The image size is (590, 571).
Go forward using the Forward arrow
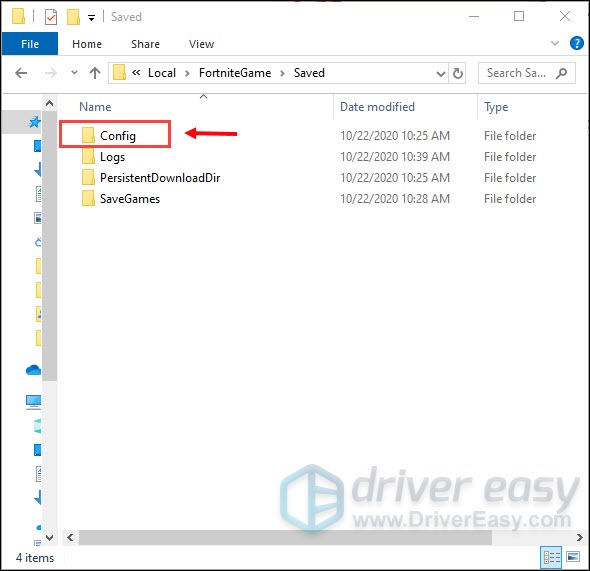pos(50,73)
